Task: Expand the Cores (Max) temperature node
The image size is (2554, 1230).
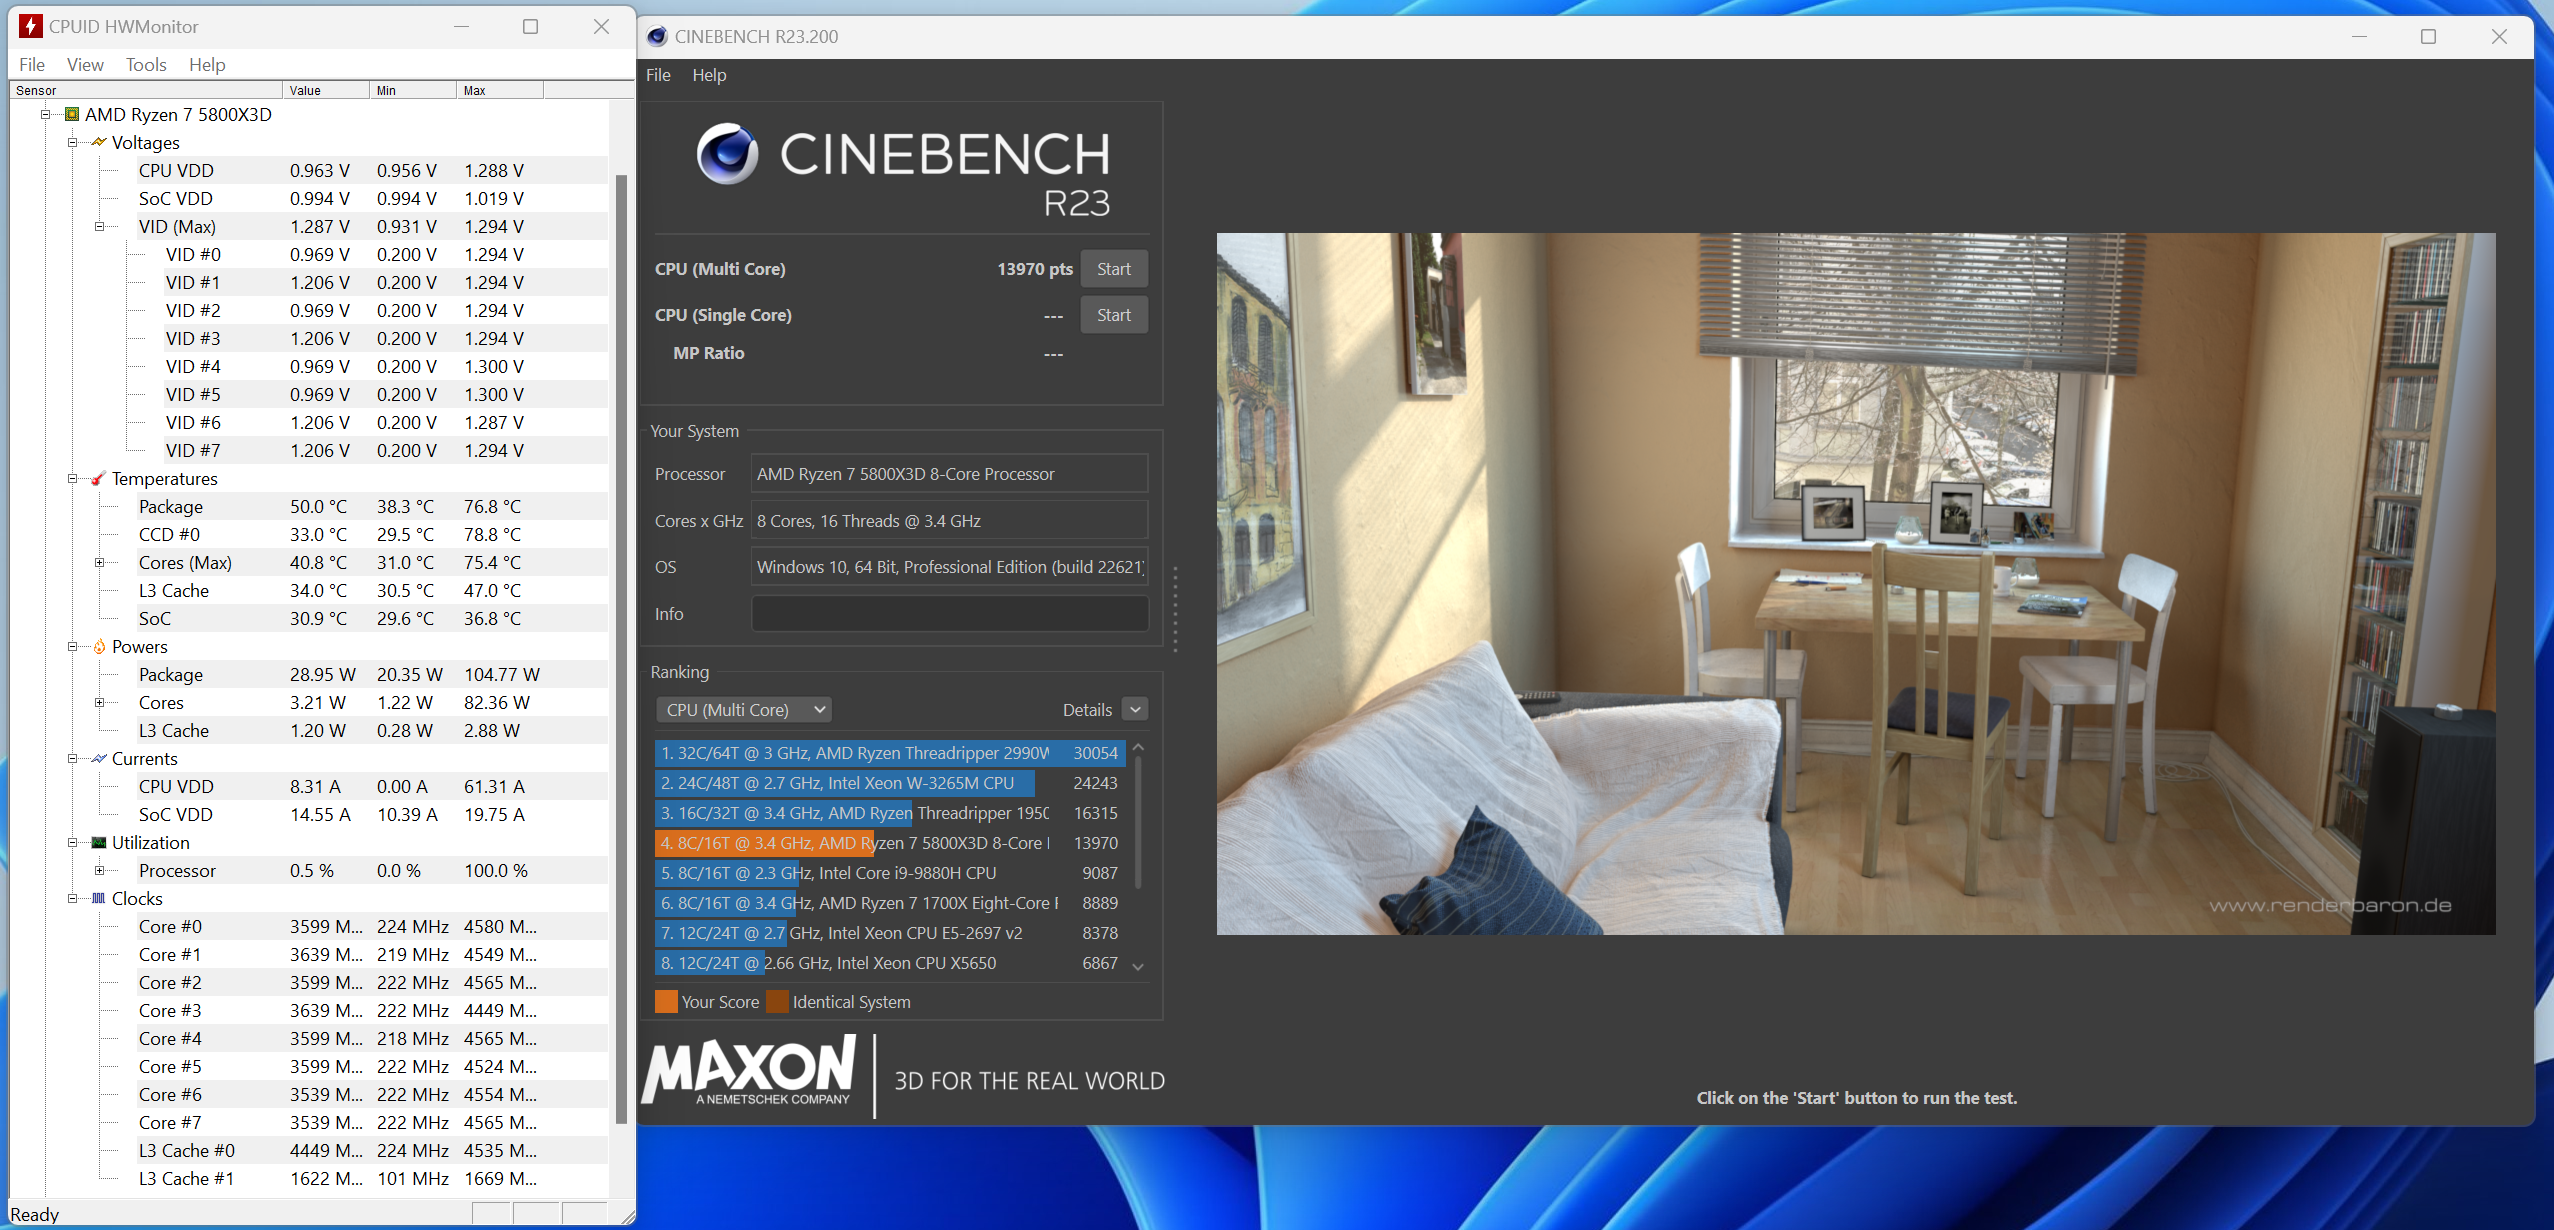Action: point(99,563)
